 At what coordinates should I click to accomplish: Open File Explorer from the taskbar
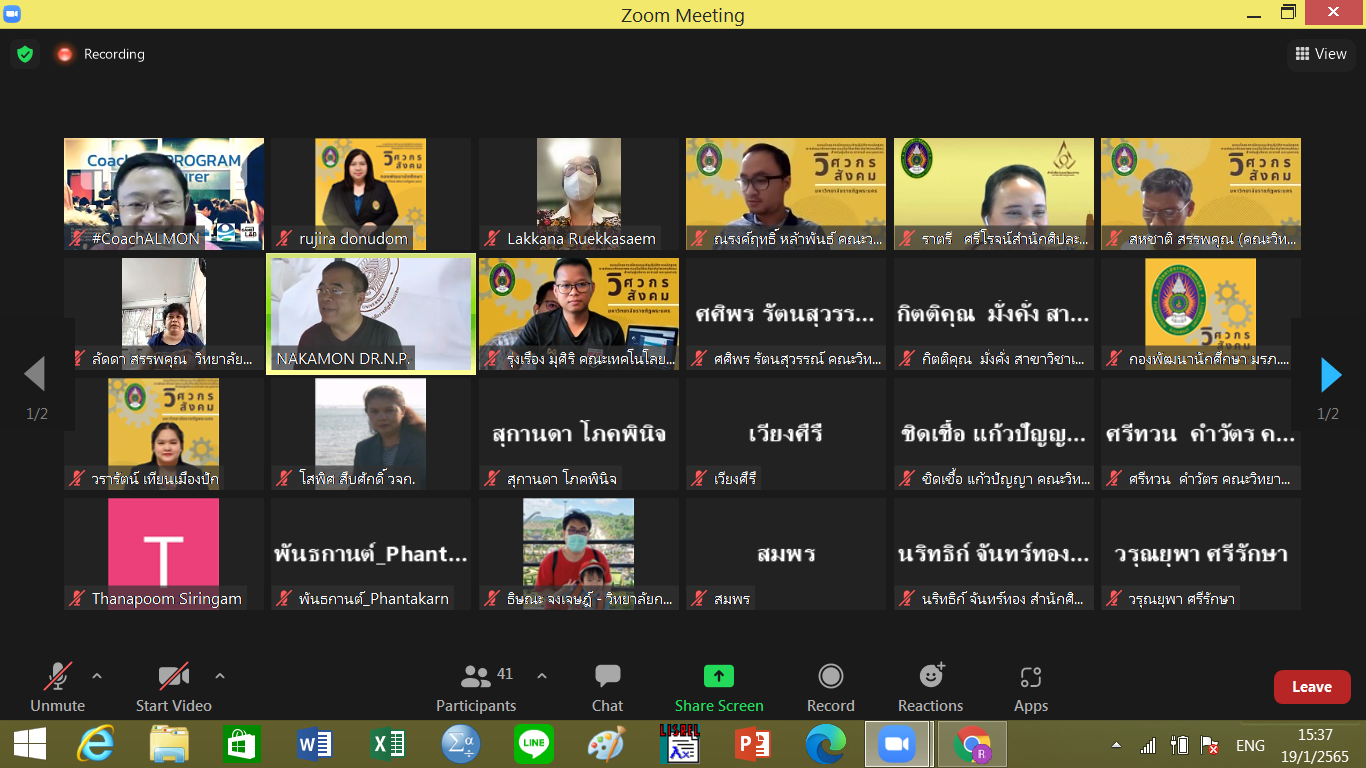click(x=169, y=744)
